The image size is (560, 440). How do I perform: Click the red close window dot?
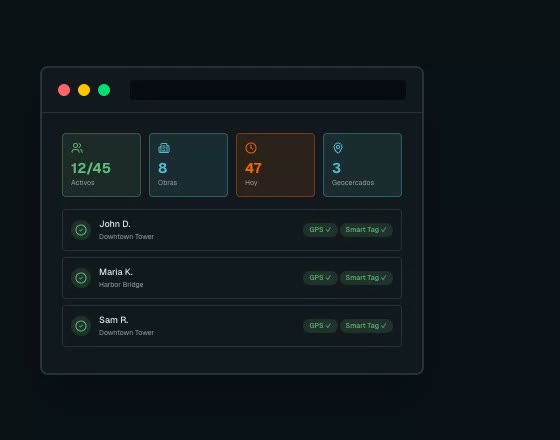click(x=64, y=90)
